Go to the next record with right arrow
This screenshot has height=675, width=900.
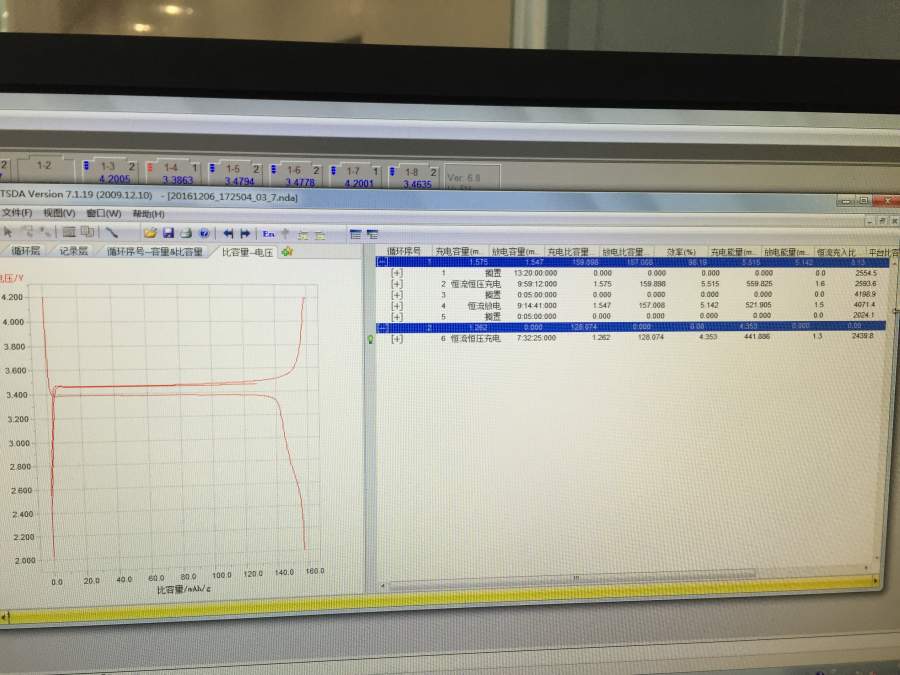click(246, 234)
